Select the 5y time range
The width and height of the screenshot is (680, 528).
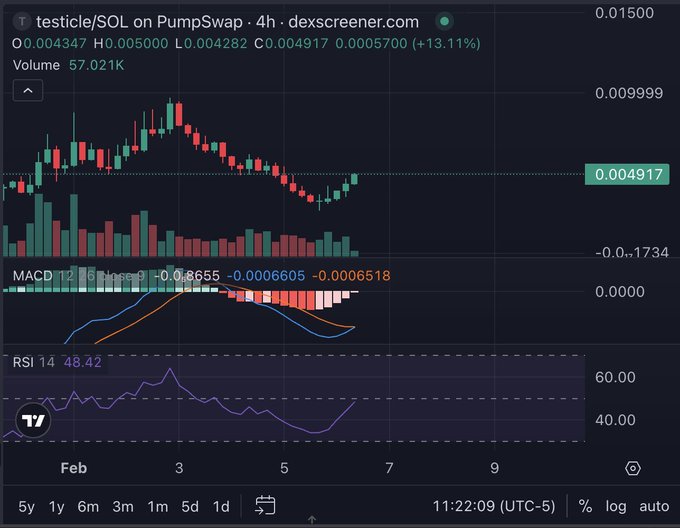(x=28, y=506)
